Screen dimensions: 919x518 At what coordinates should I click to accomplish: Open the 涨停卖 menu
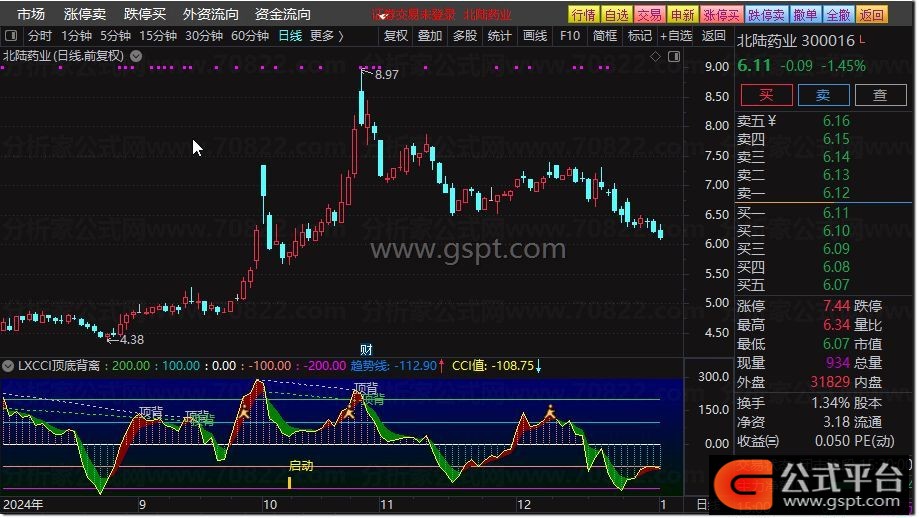click(x=85, y=13)
